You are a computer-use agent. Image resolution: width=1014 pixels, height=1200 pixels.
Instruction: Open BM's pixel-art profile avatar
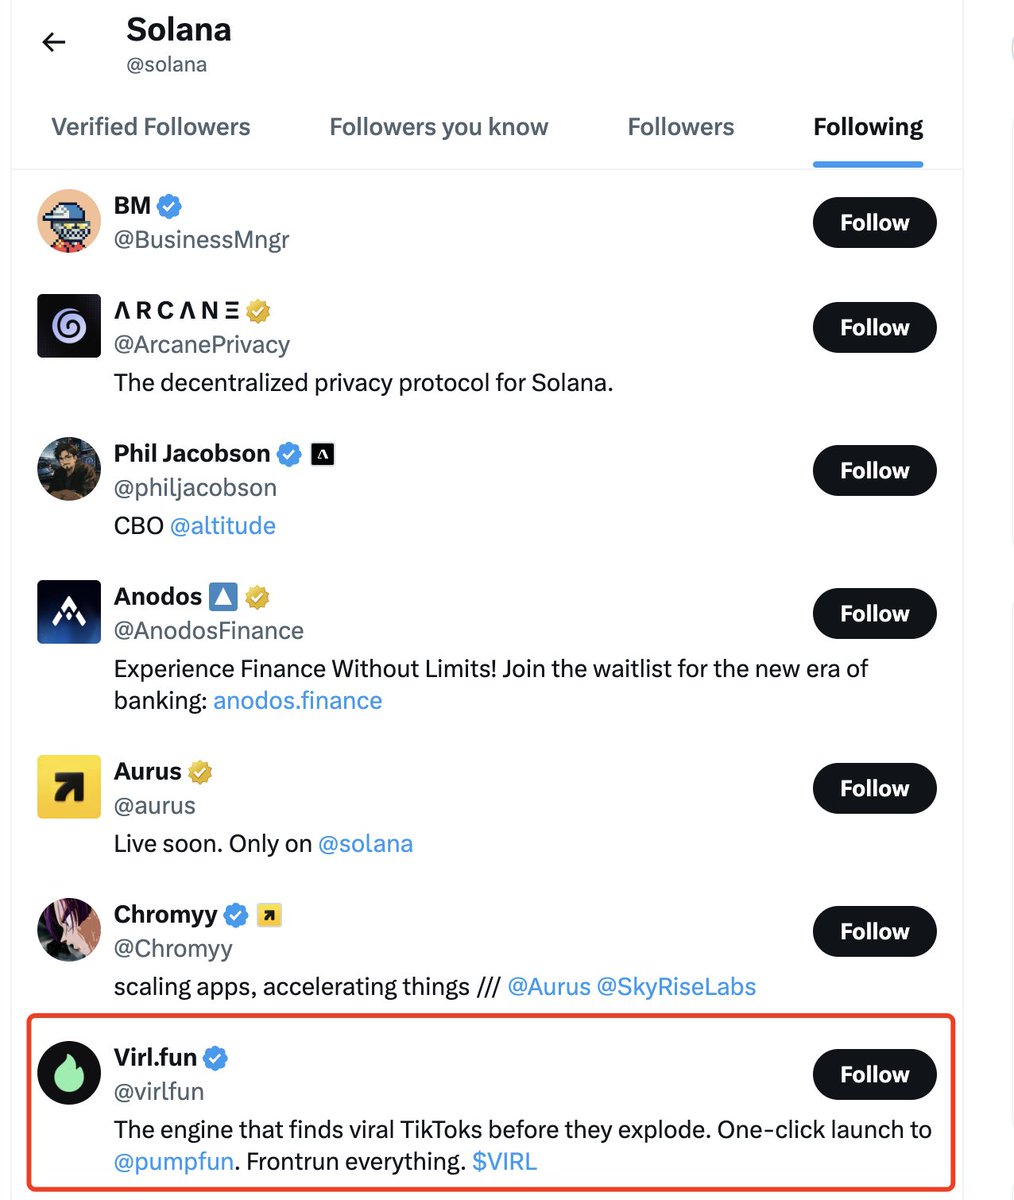coord(69,221)
